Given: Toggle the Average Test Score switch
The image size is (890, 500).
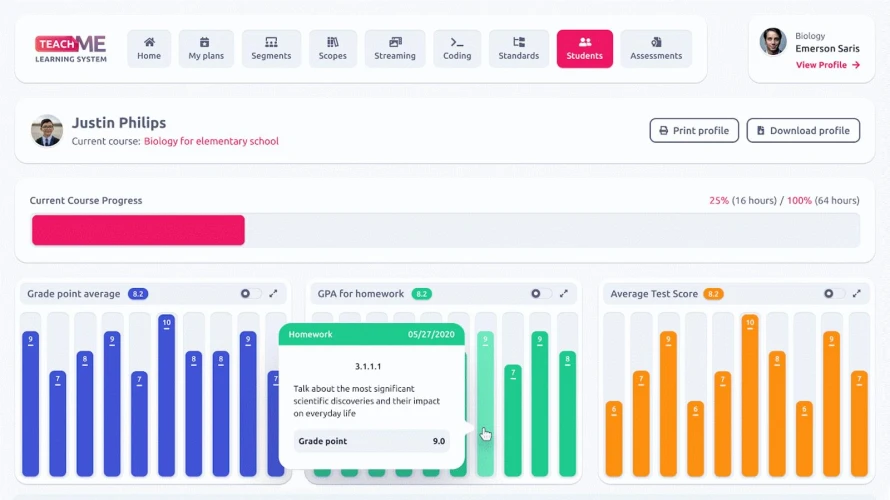Looking at the screenshot, I should pos(834,293).
